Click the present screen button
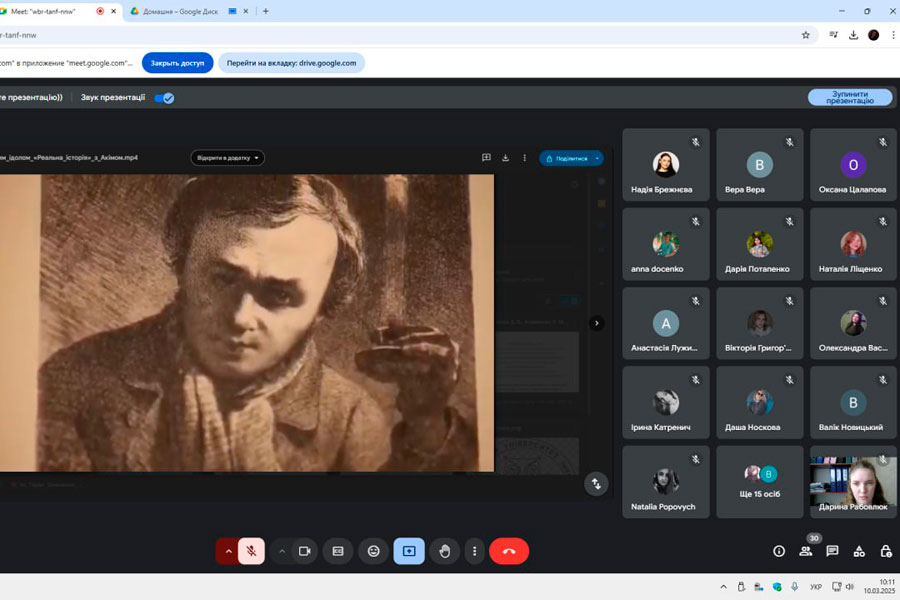900x600 pixels. click(x=409, y=551)
